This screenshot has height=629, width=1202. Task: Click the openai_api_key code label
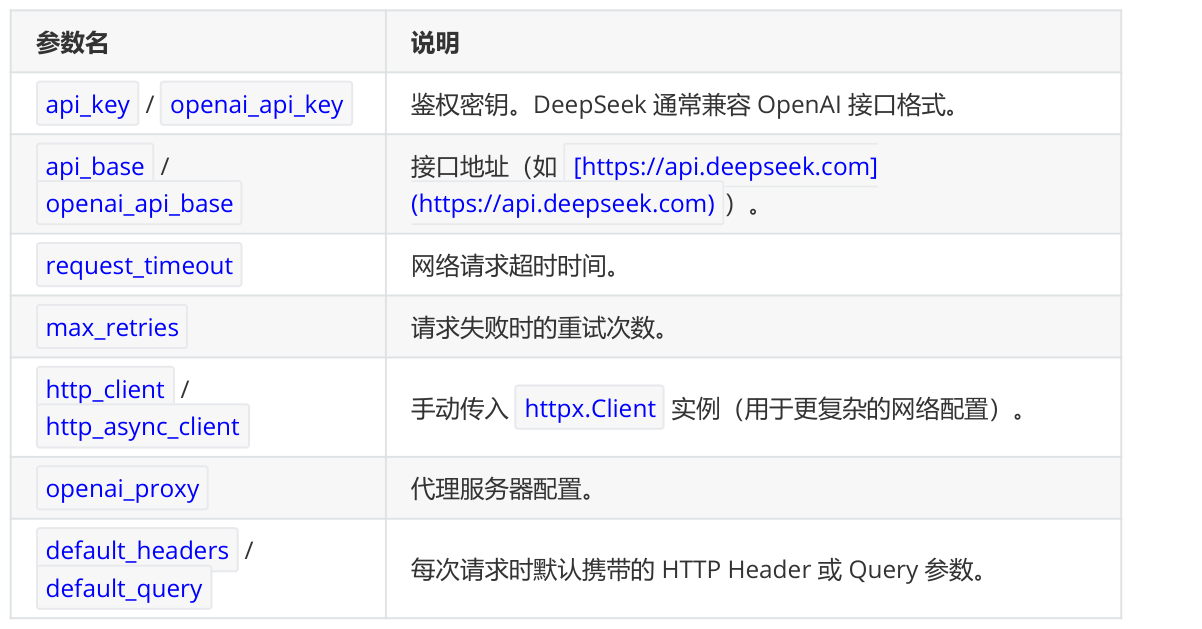[x=257, y=105]
